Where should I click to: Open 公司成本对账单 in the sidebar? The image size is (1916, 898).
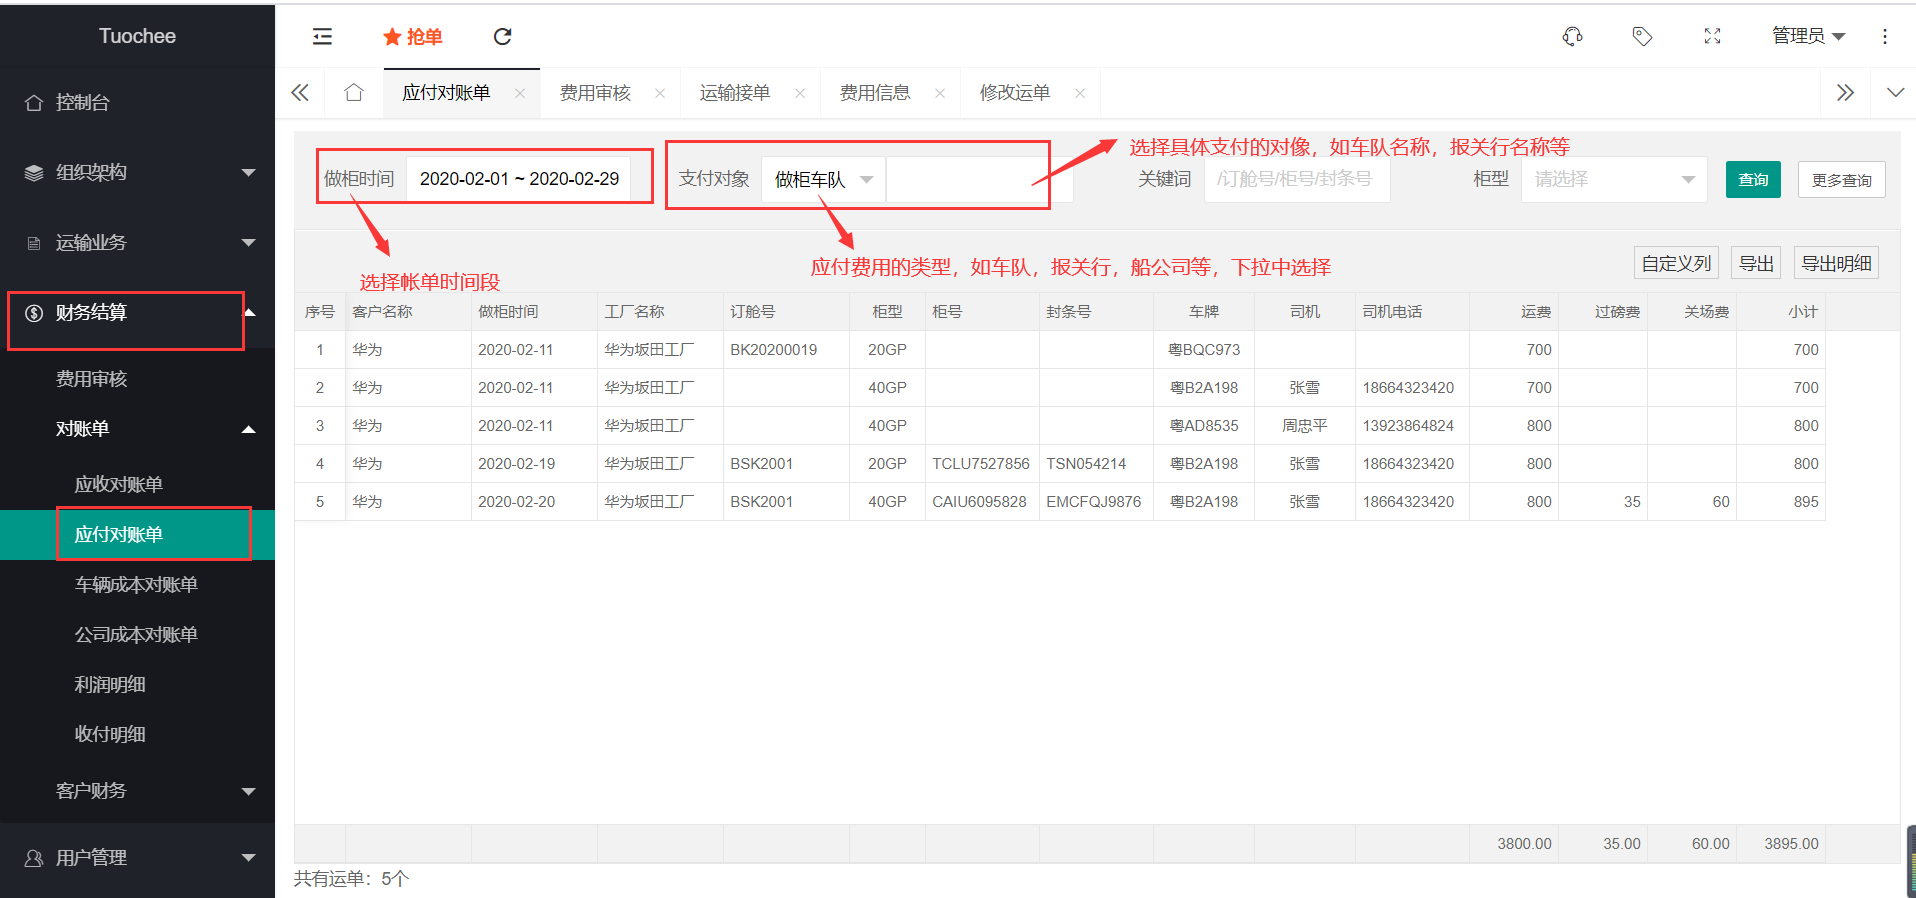click(137, 635)
